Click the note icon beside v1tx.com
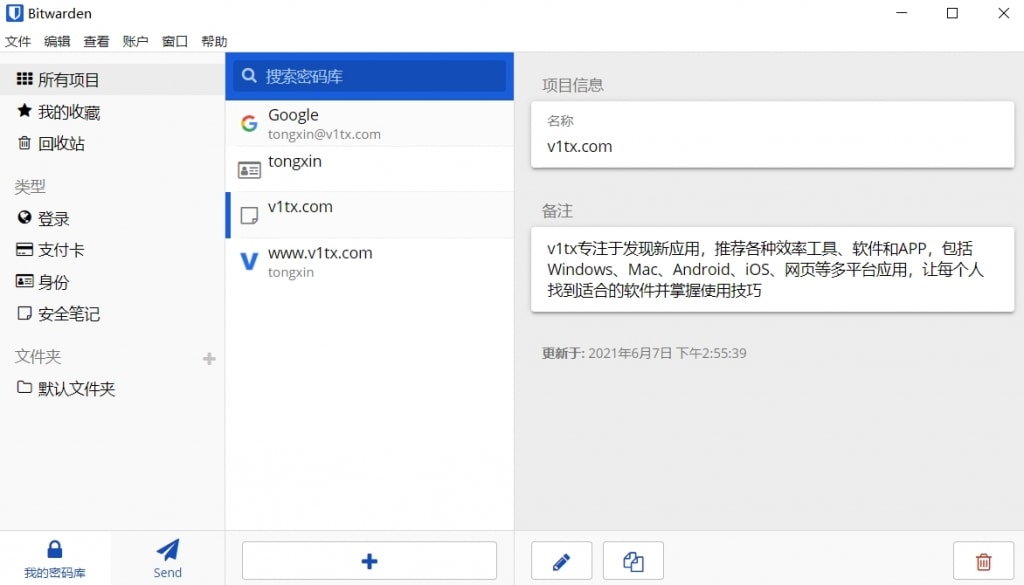Viewport: 1024px width, 585px height. [x=249, y=215]
